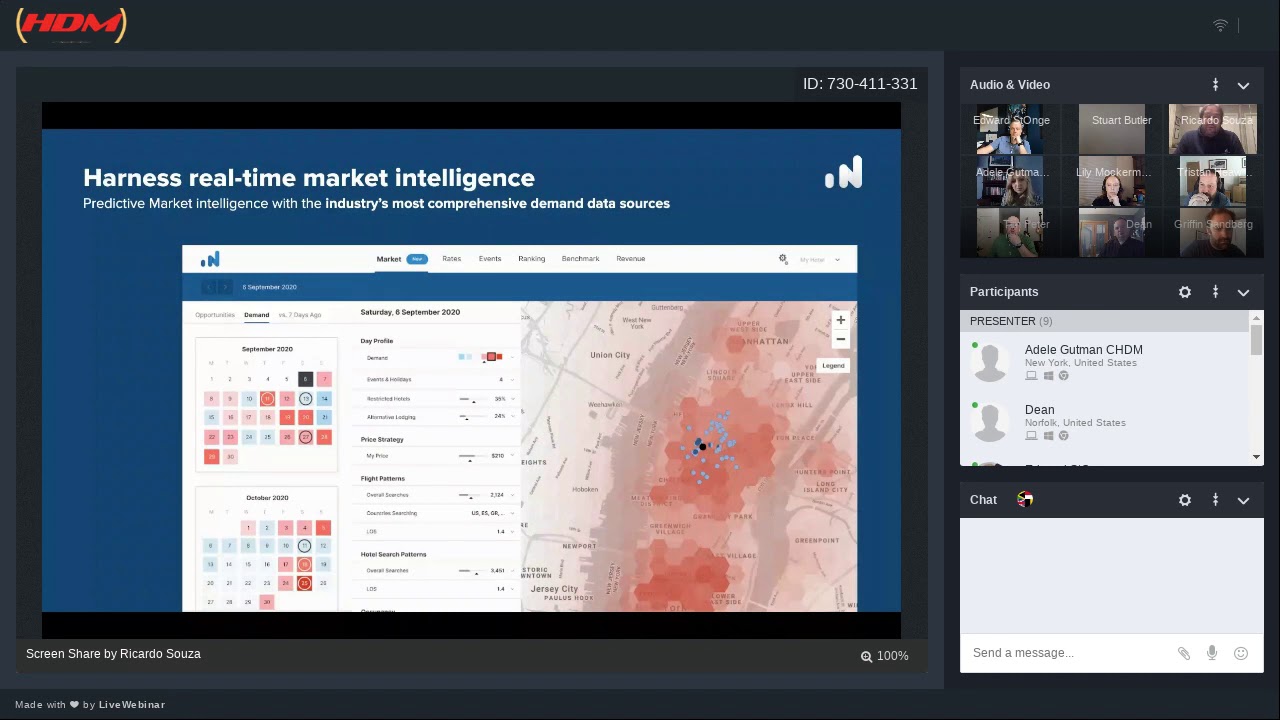Click the Legend button on the map
1280x720 pixels.
tap(833, 366)
